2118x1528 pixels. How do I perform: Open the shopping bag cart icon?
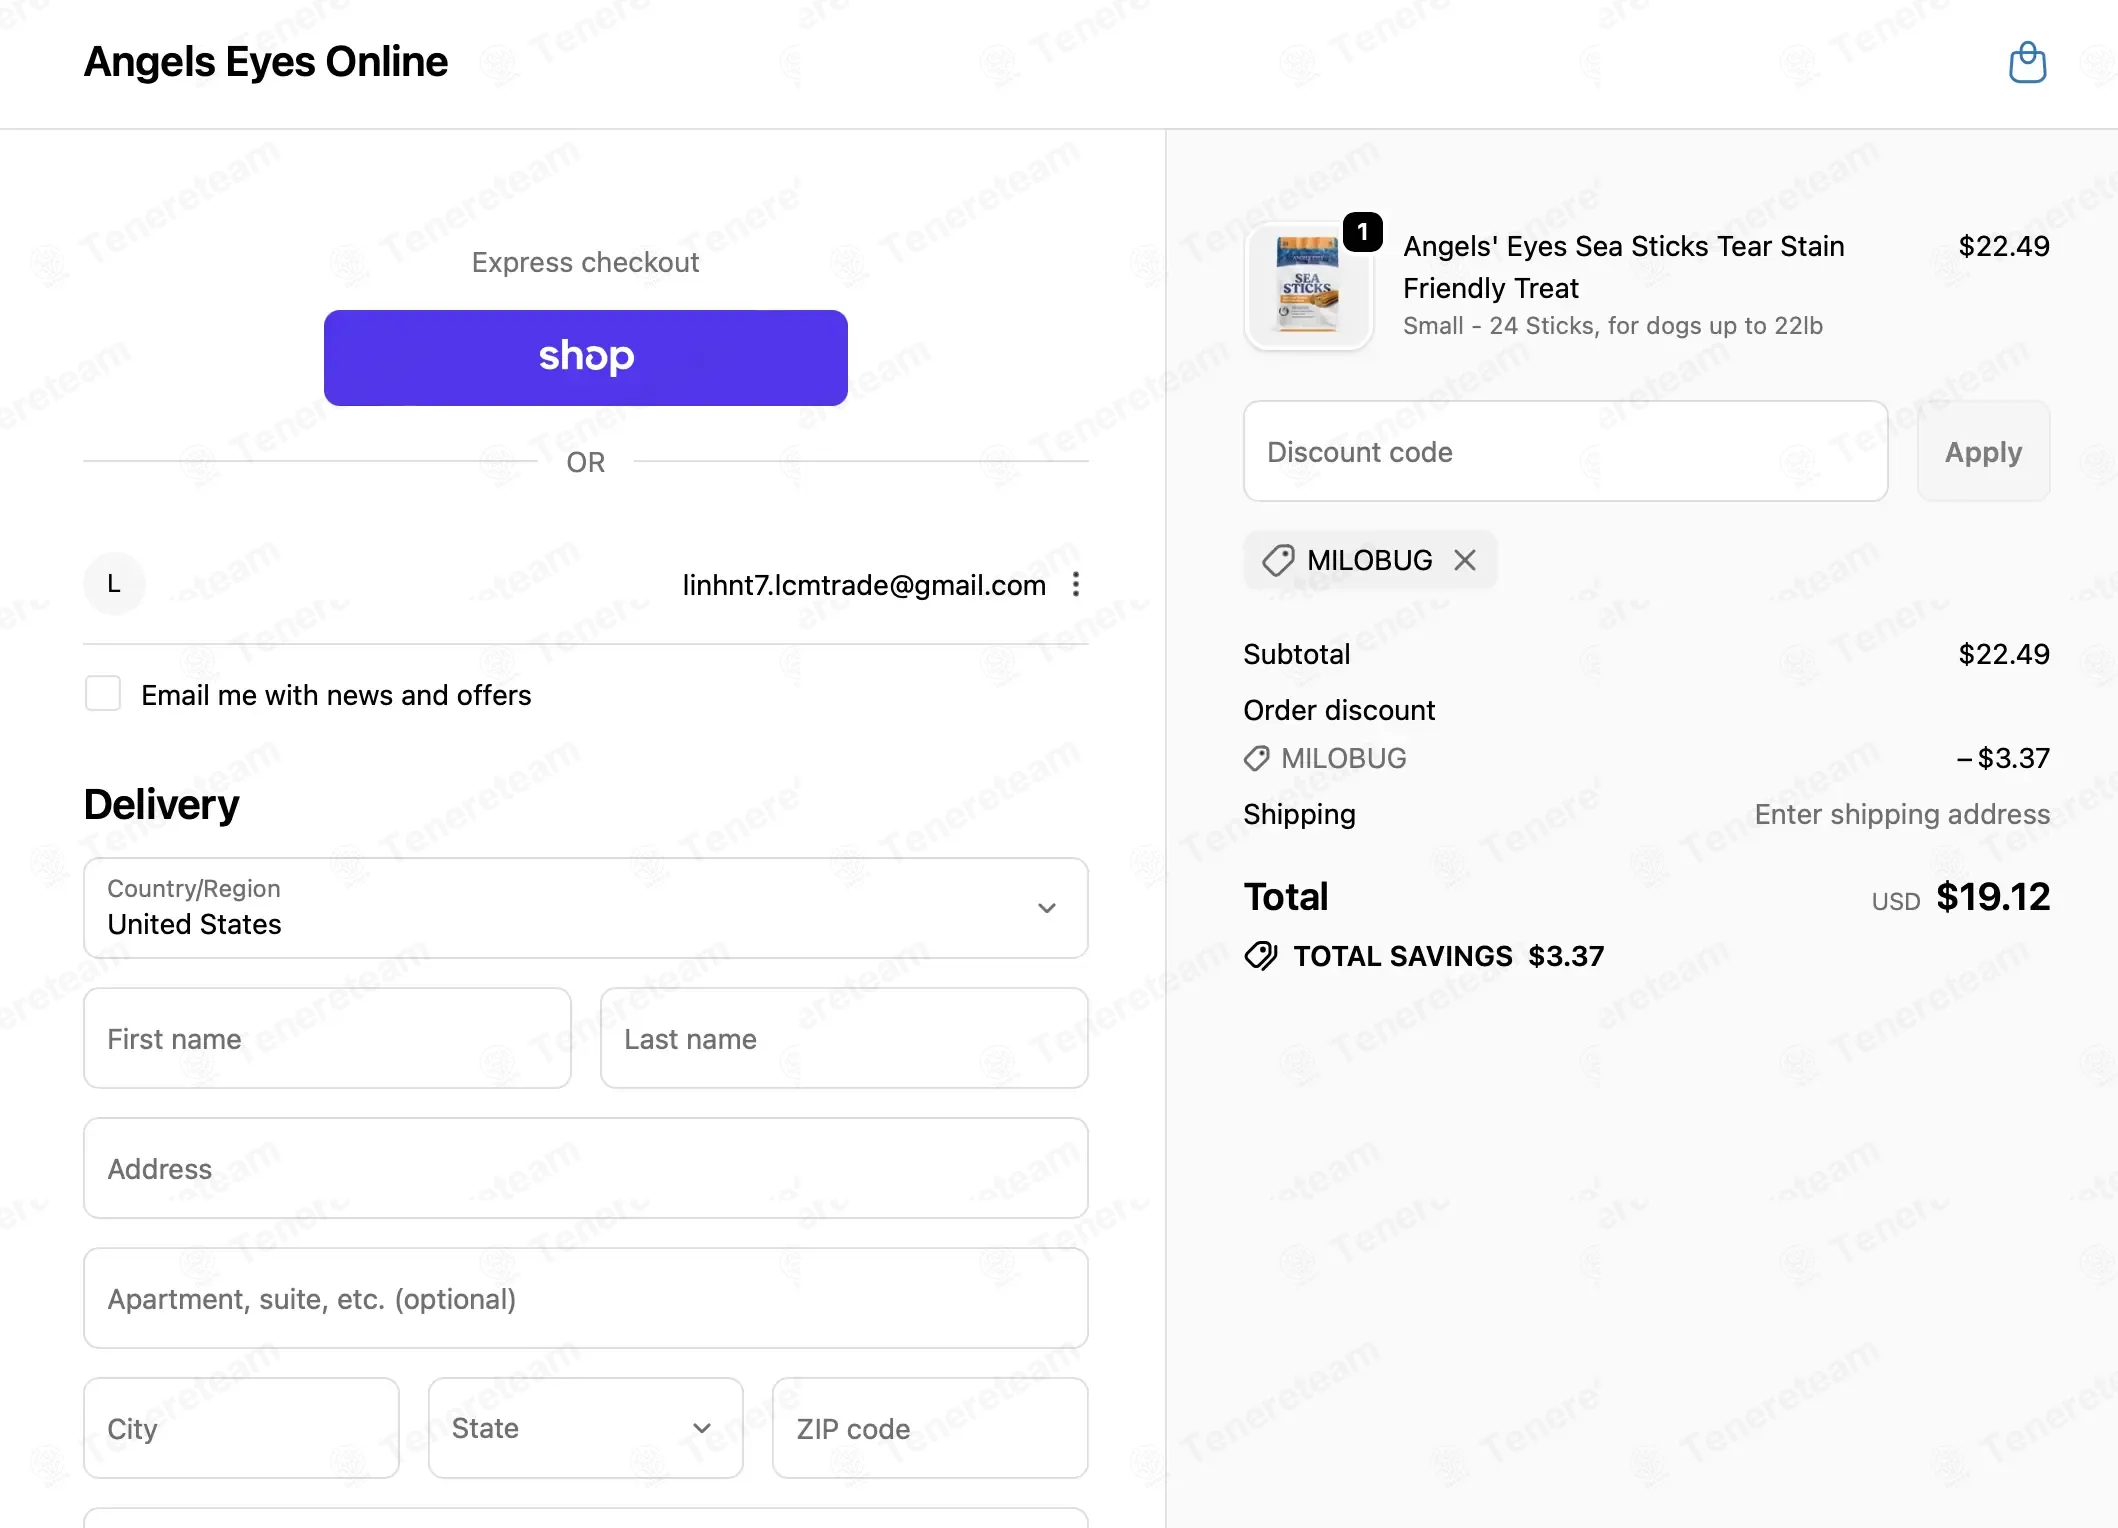pyautogui.click(x=2027, y=63)
